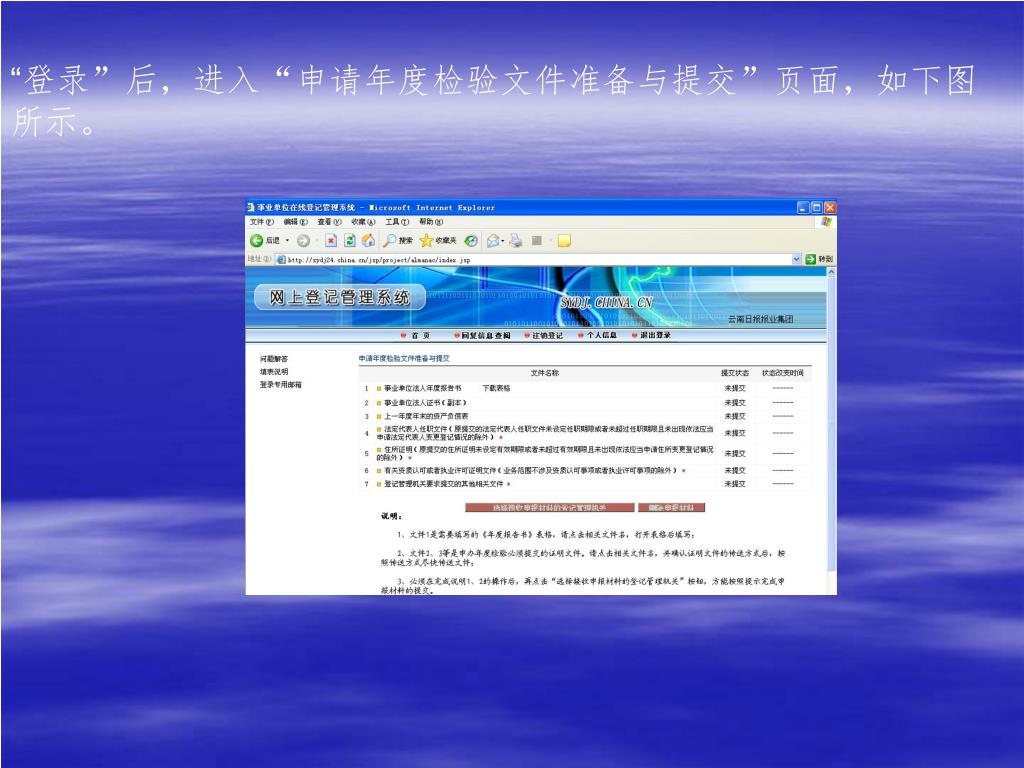Open the Mail icon dropdown arrow
This screenshot has width=1024, height=768.
(x=503, y=241)
